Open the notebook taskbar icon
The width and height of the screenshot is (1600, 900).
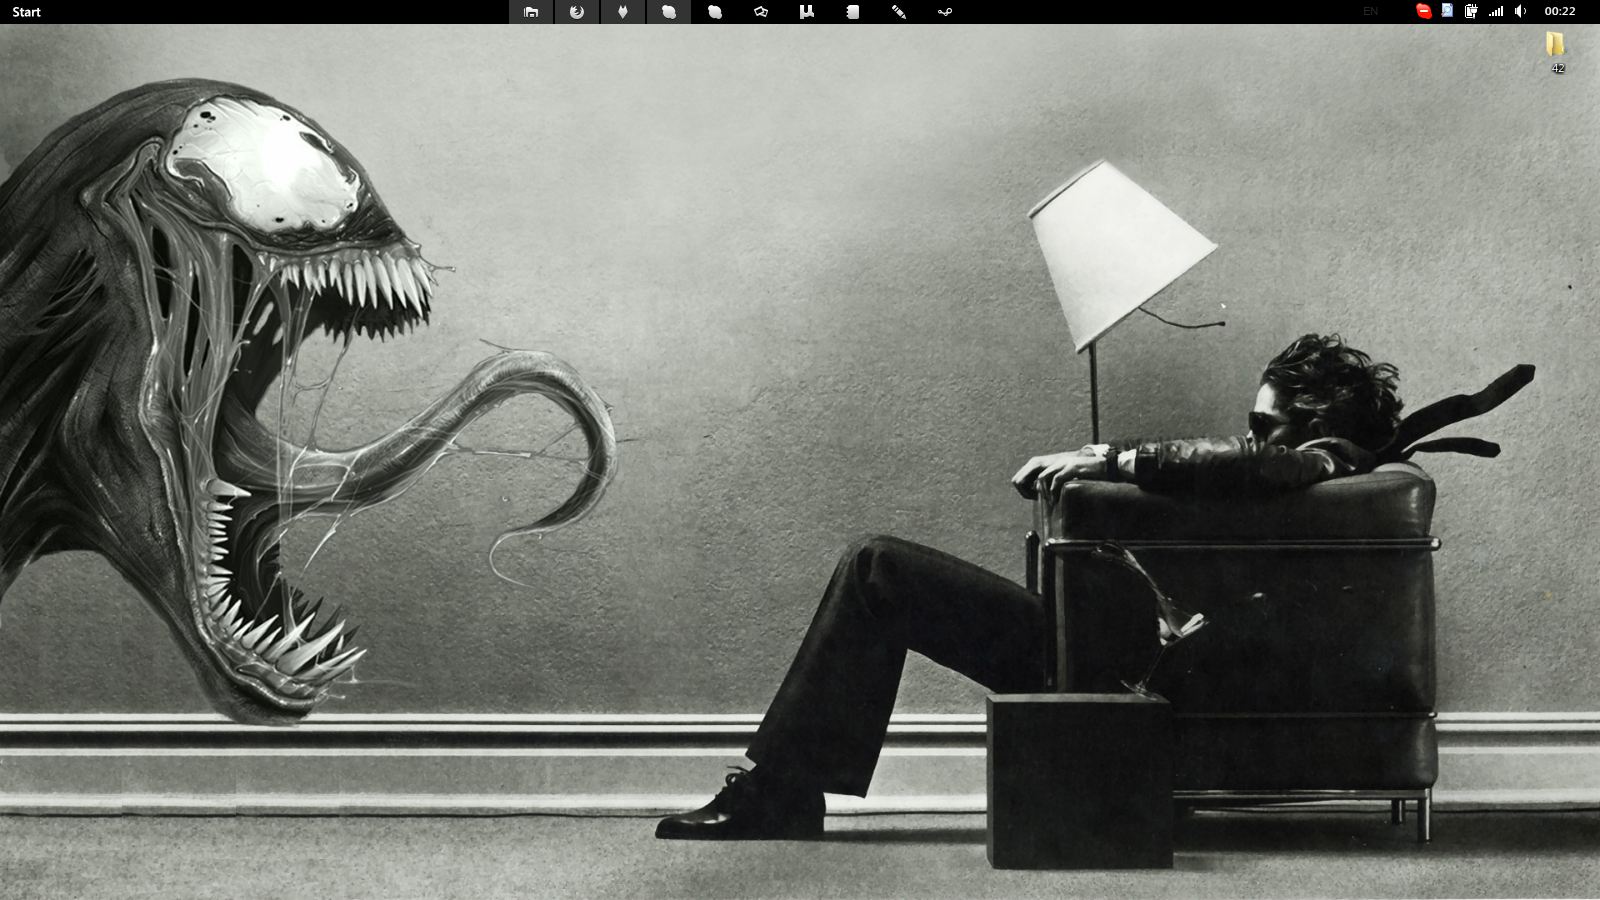(x=853, y=12)
